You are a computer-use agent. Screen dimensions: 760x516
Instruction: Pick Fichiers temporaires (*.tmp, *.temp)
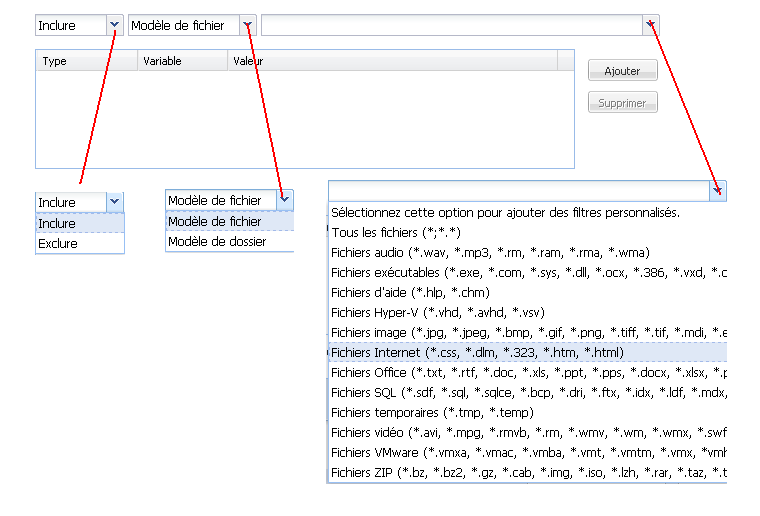click(432, 412)
